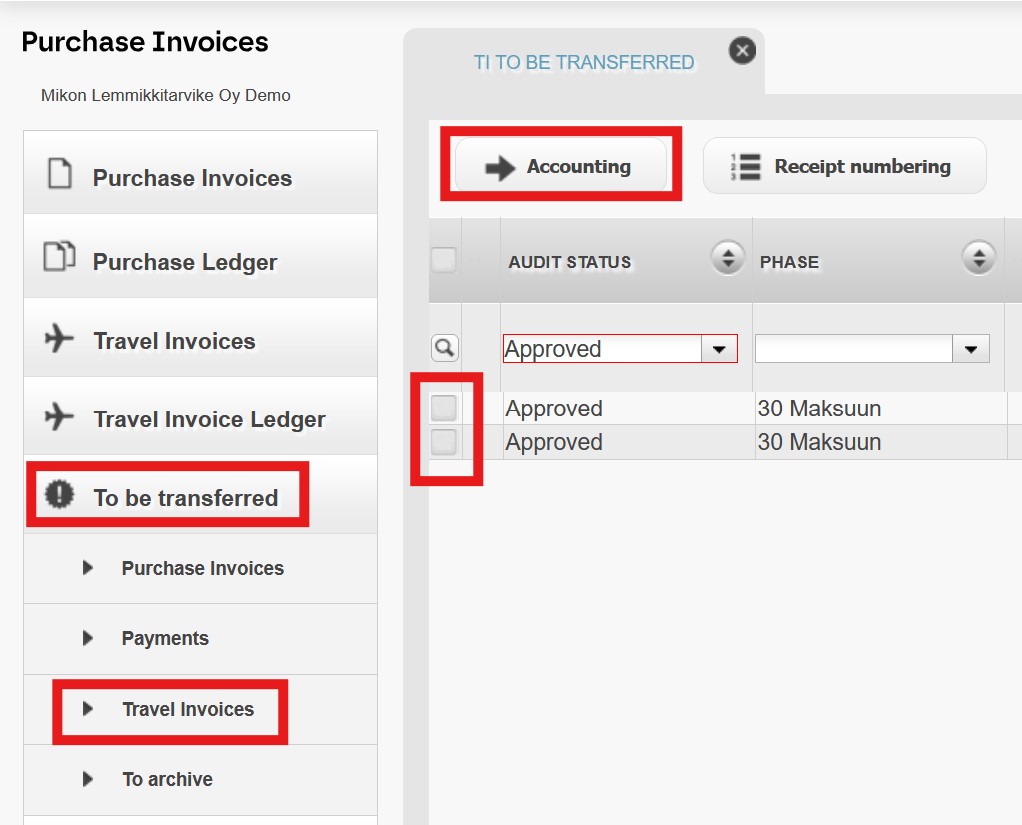Switch to TI TO BE TRANSFERRED tab

pos(583,63)
